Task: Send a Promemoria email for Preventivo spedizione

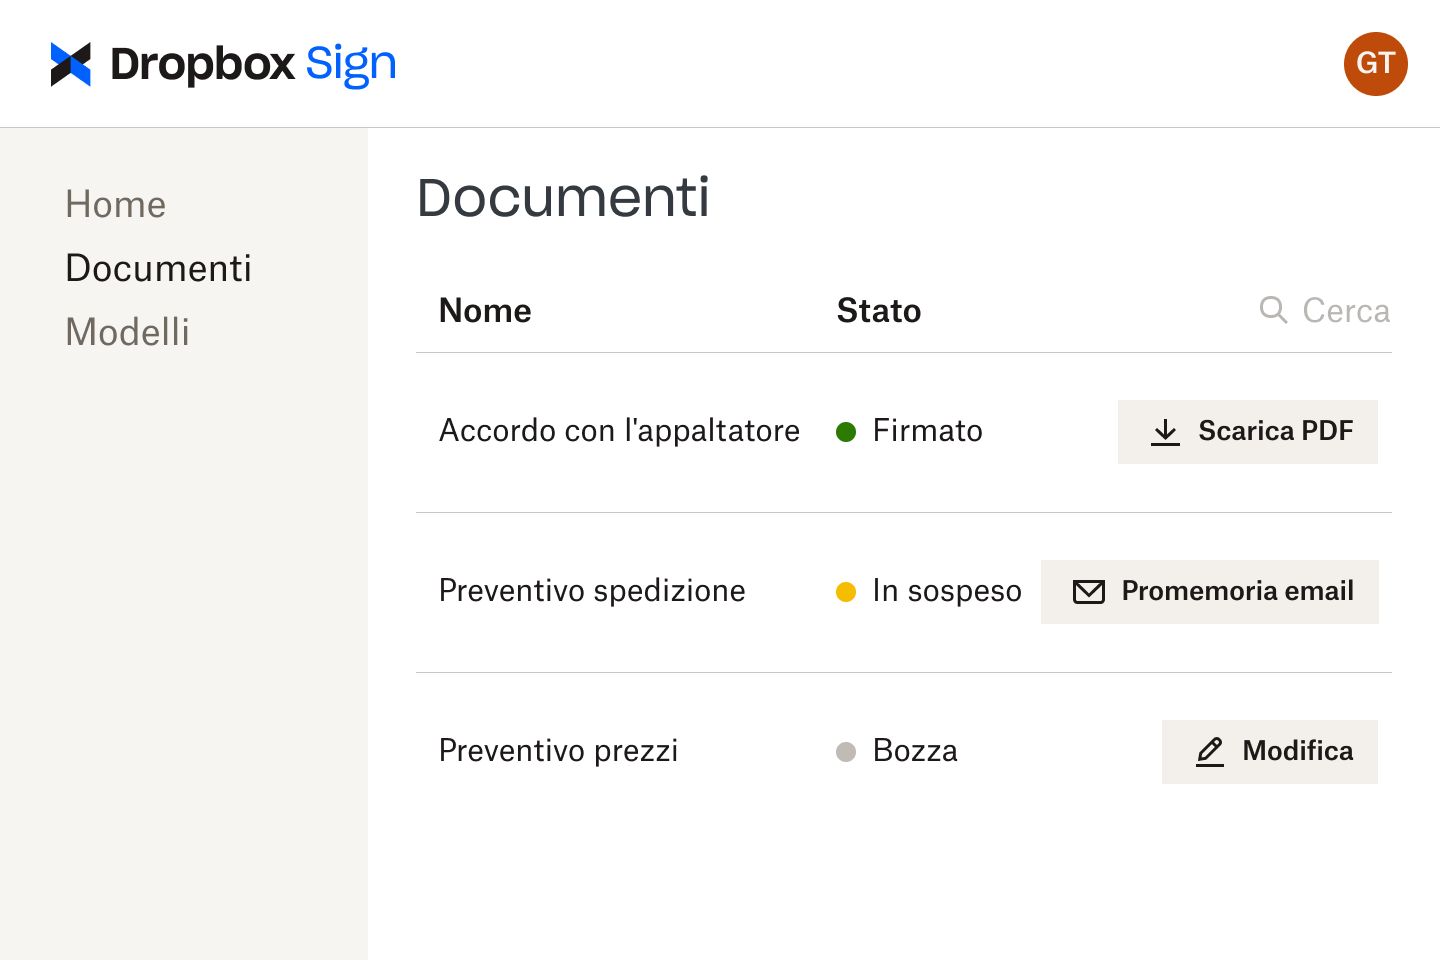Action: [1209, 591]
